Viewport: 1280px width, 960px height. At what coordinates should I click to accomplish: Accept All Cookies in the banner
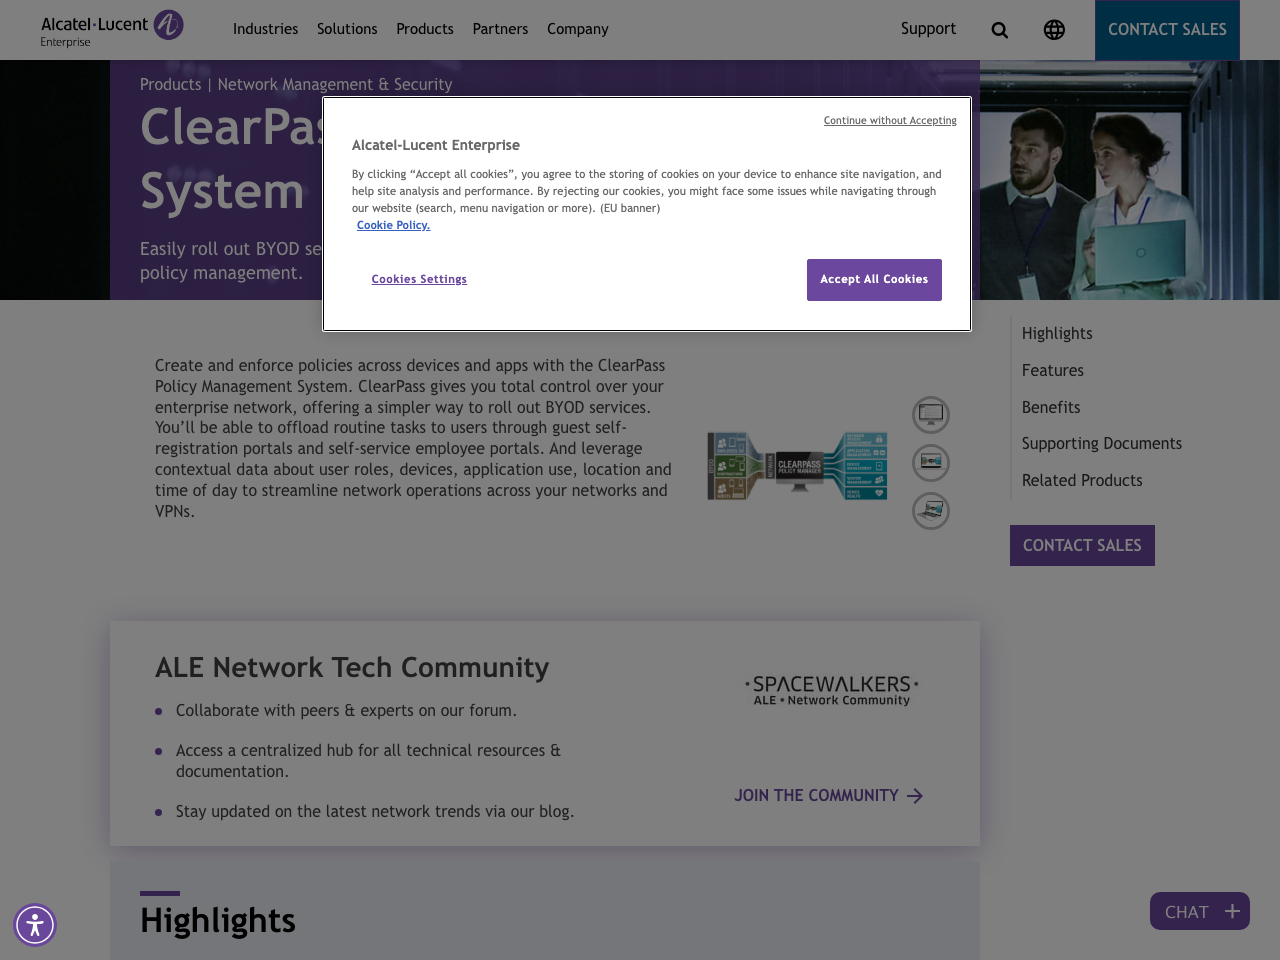click(x=874, y=278)
